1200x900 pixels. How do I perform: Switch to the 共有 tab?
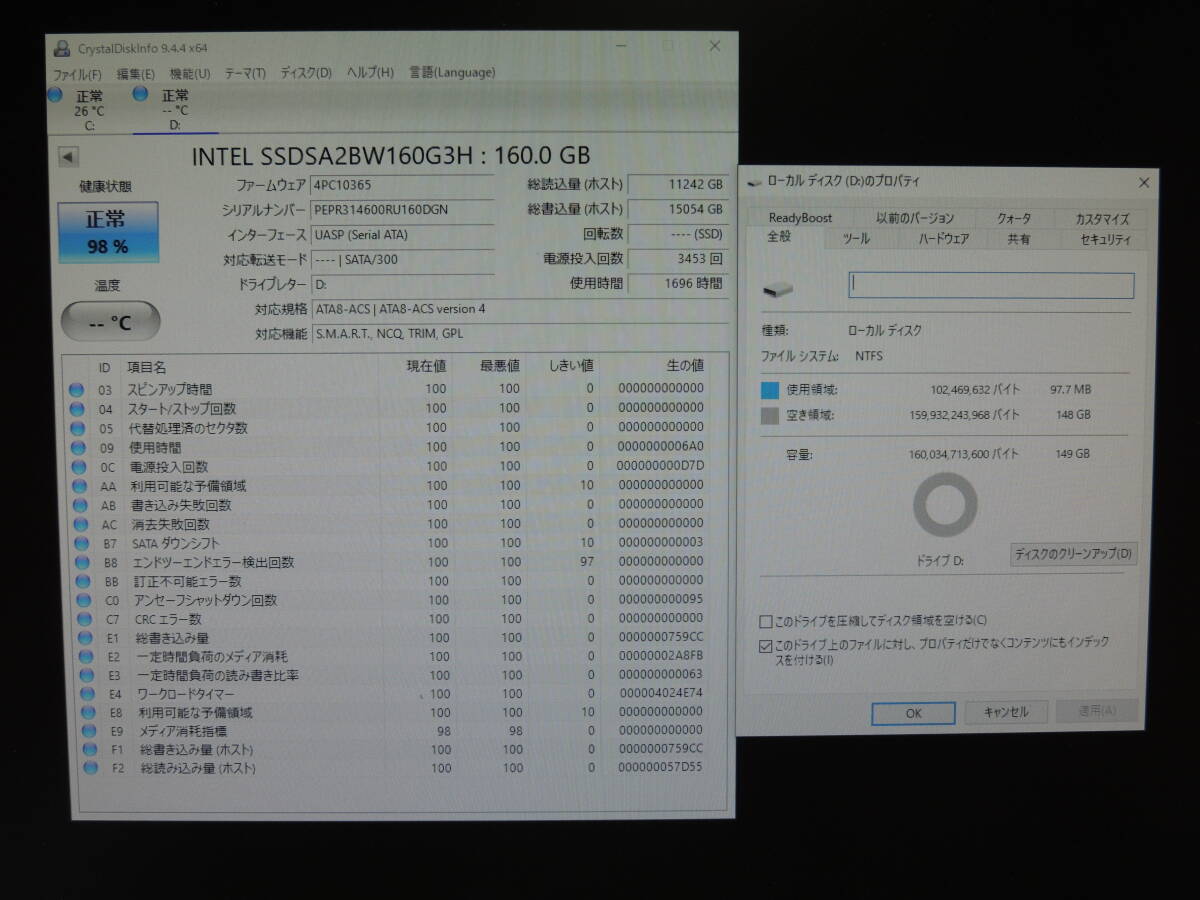[x=1019, y=239]
